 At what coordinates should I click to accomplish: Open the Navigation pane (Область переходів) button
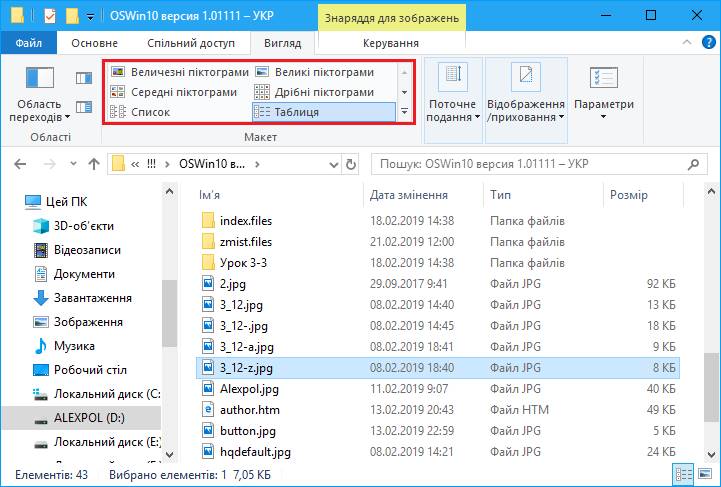click(x=40, y=94)
